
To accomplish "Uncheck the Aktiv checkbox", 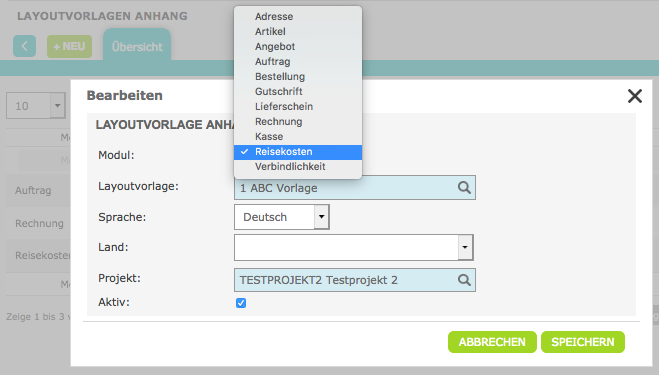I will click(241, 303).
